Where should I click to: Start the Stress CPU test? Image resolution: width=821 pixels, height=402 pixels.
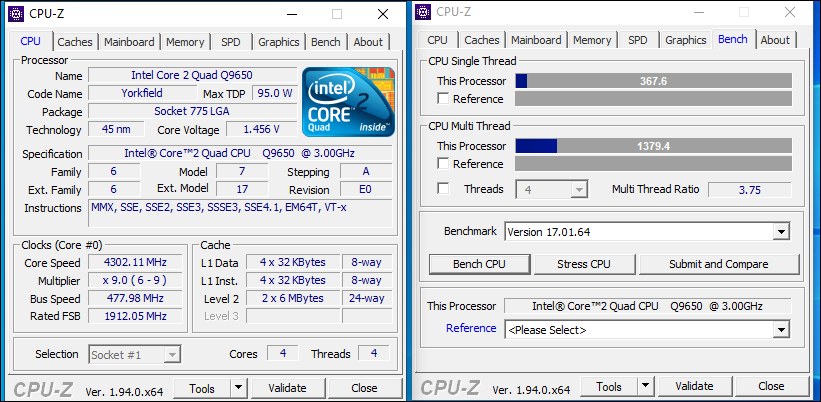point(584,264)
